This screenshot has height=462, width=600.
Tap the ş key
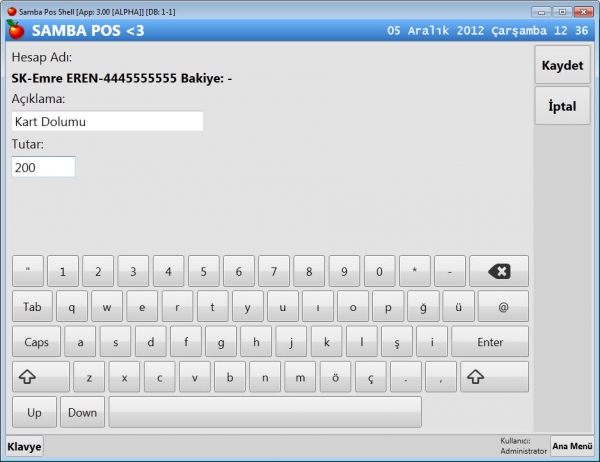[x=397, y=342]
